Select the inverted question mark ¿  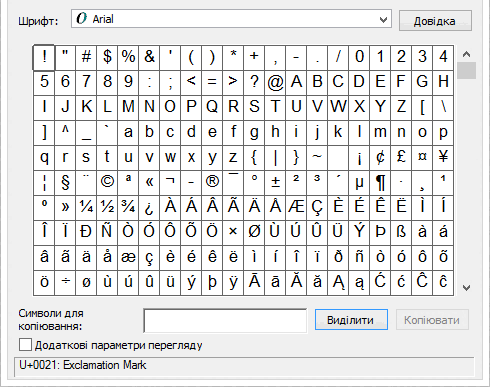point(149,207)
